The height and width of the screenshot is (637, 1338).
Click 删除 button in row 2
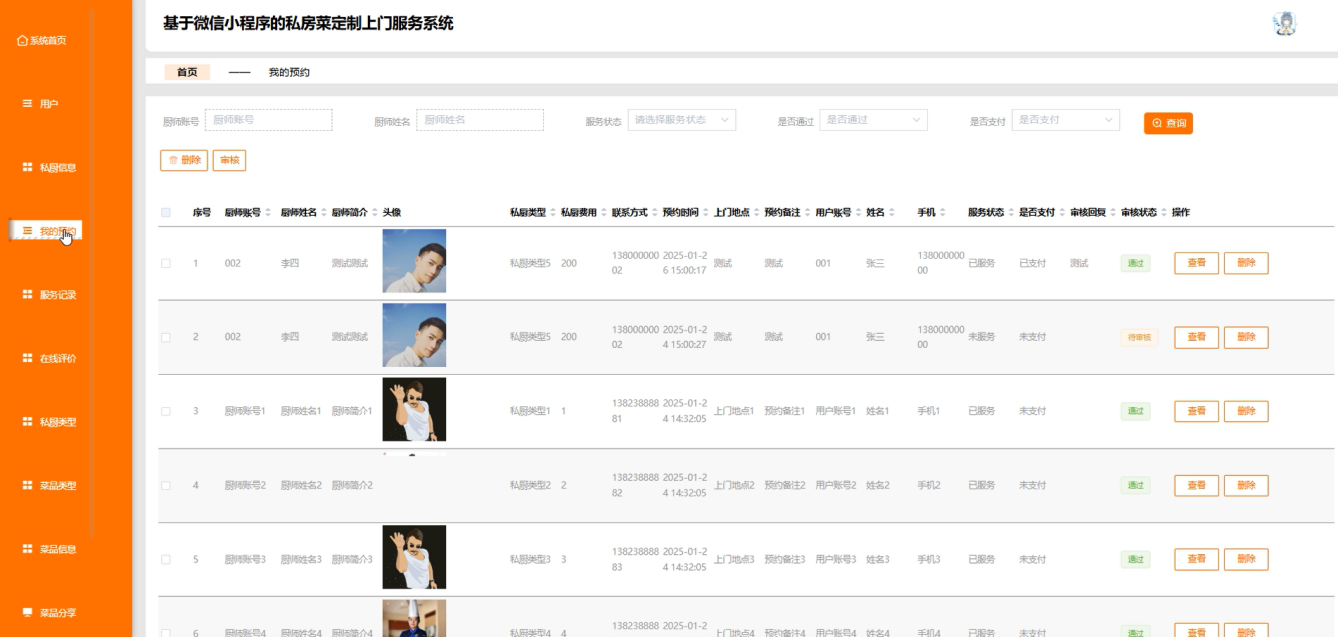[x=1246, y=337]
